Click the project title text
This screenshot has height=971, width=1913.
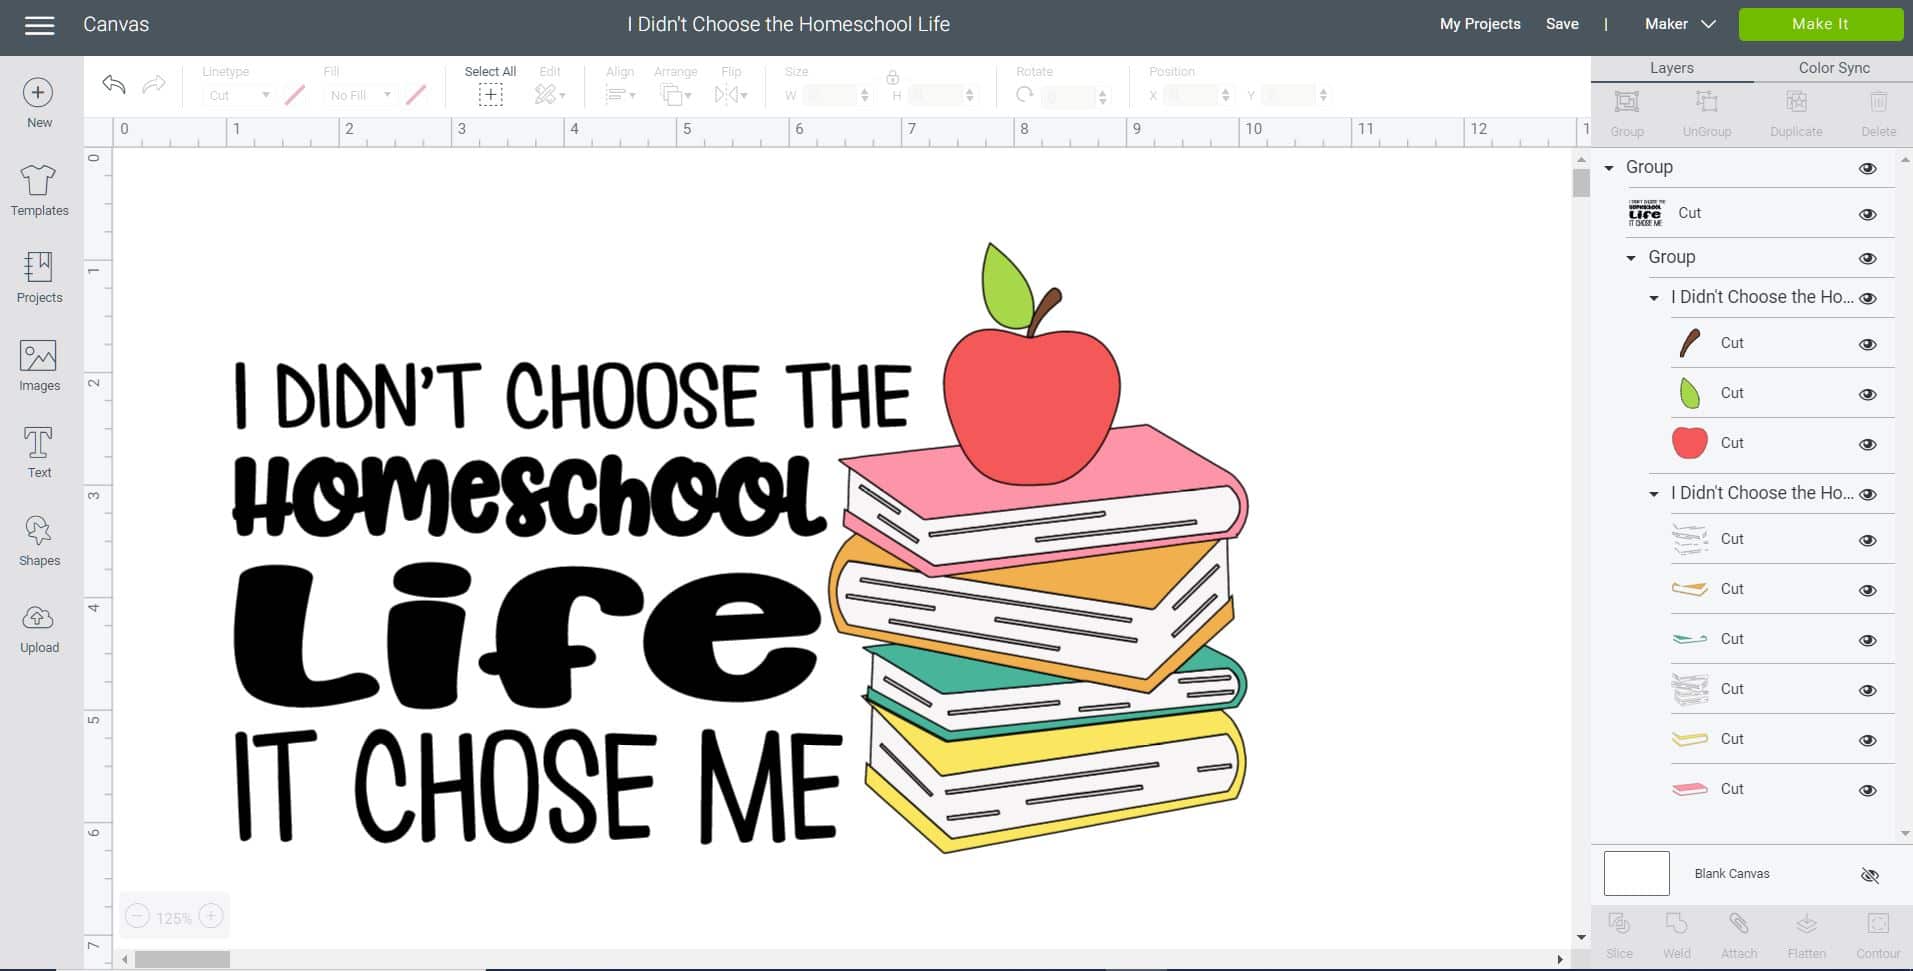(x=788, y=24)
